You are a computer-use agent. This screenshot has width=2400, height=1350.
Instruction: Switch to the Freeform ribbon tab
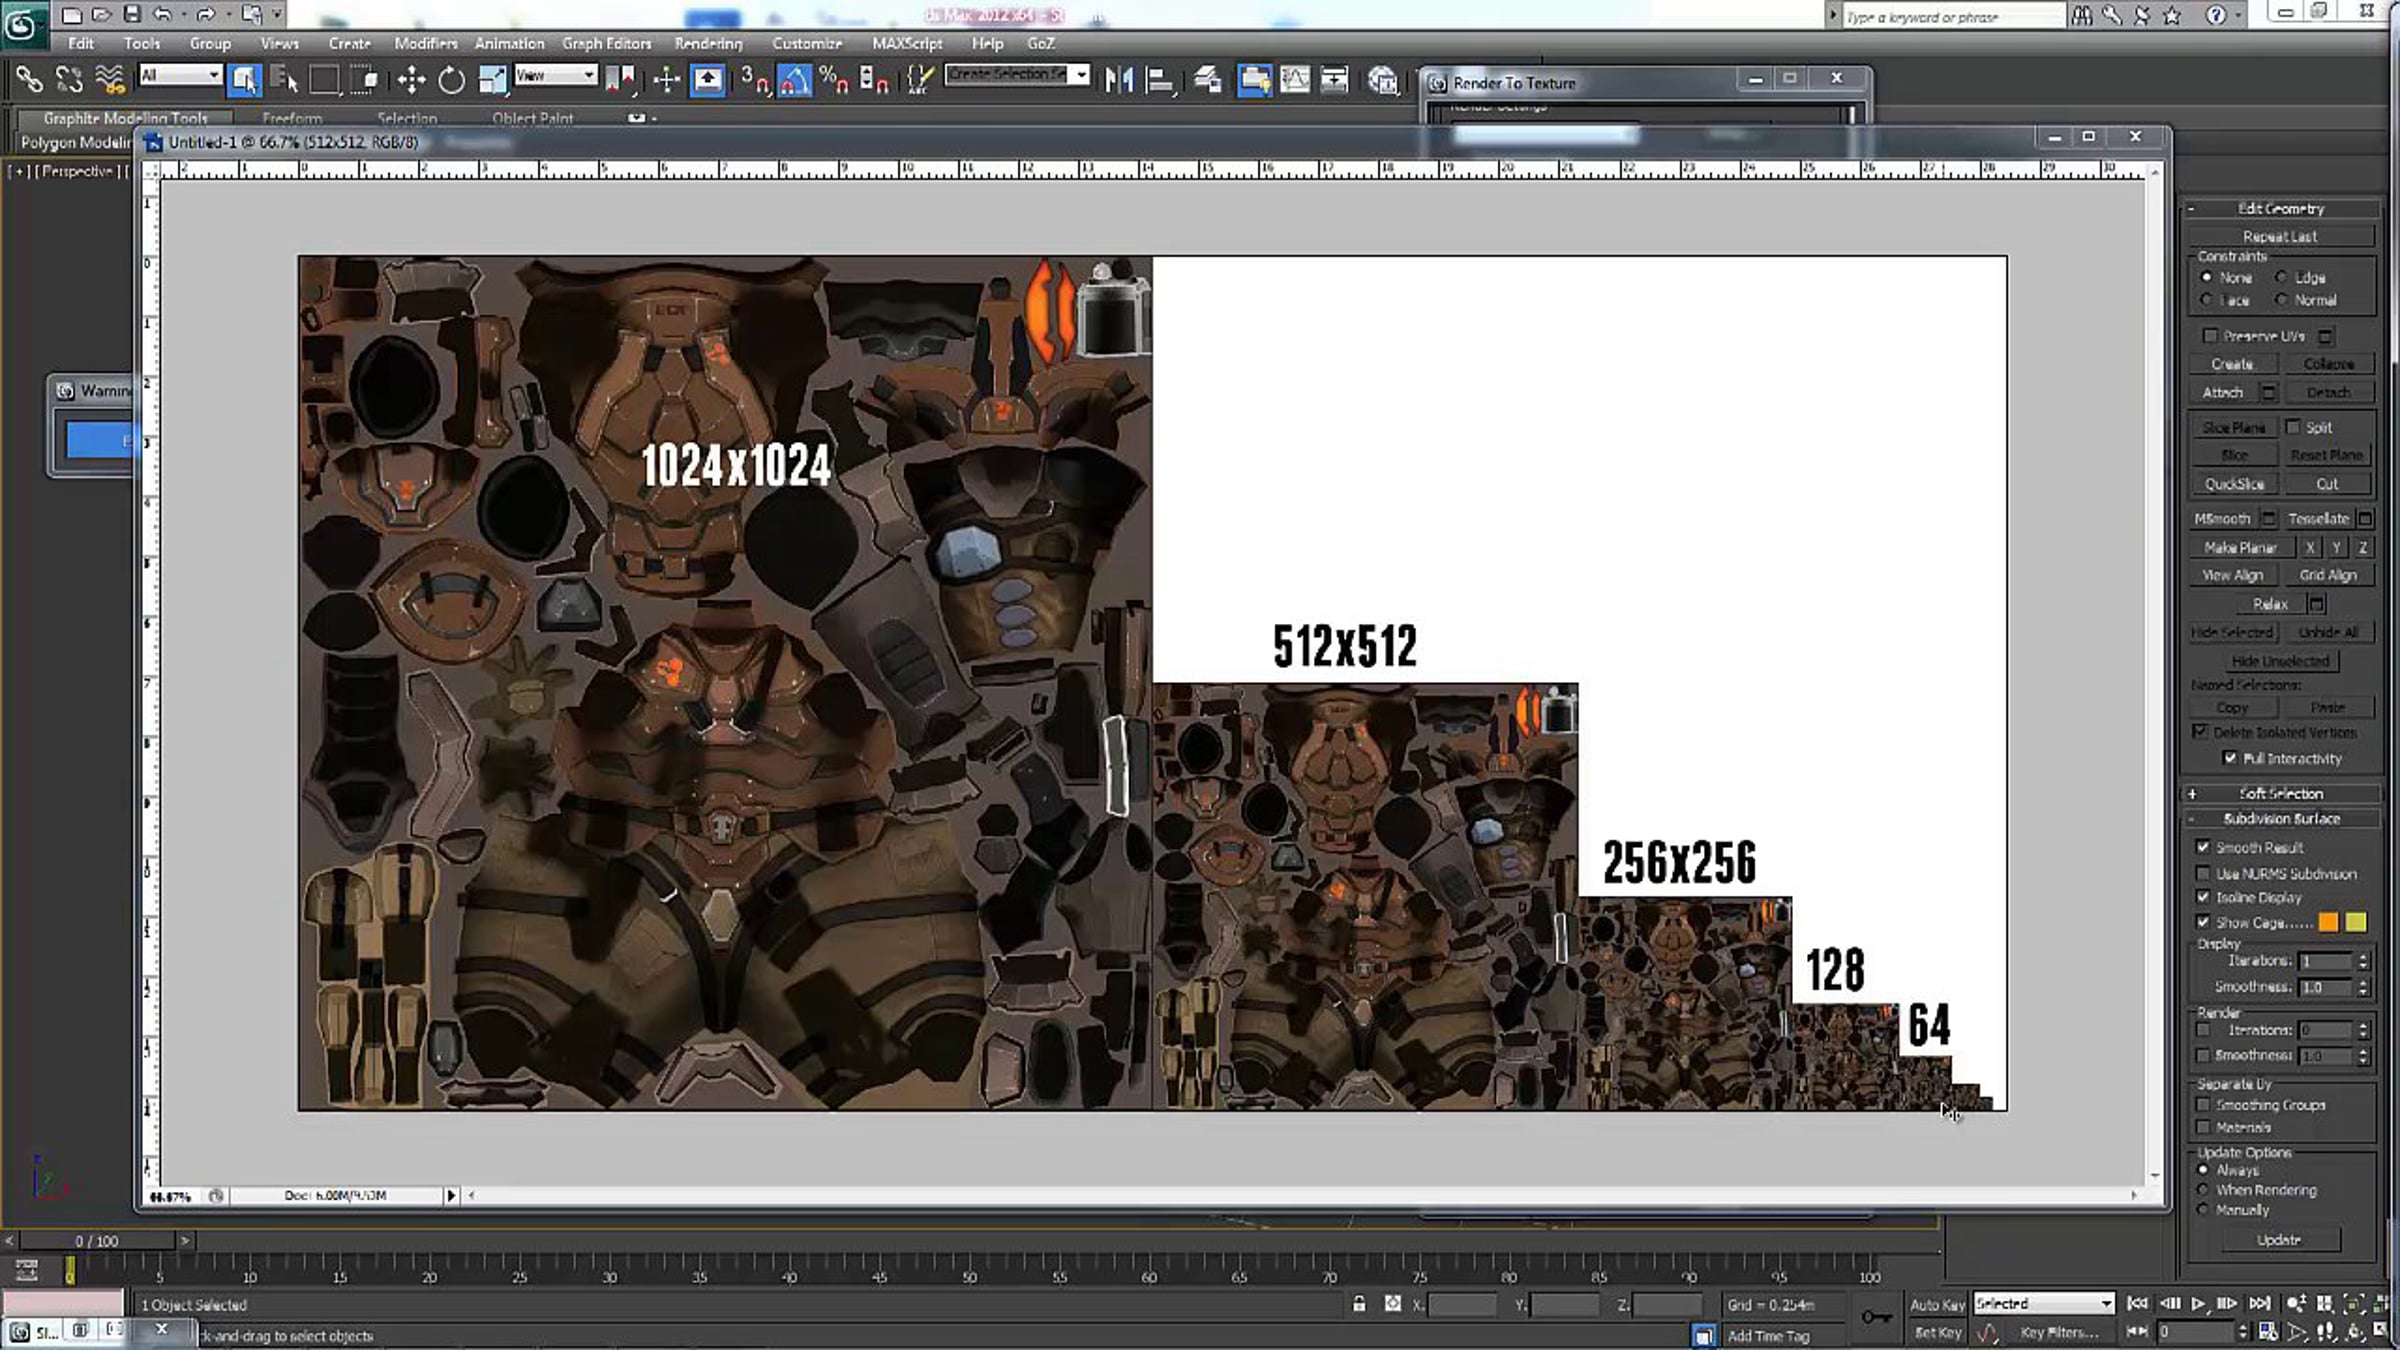(292, 118)
